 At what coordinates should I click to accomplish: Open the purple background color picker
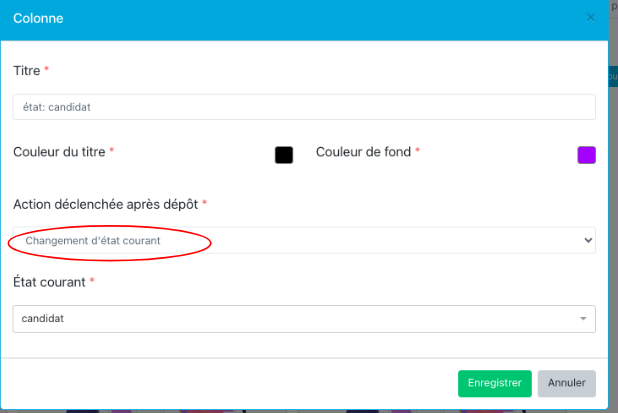587,155
